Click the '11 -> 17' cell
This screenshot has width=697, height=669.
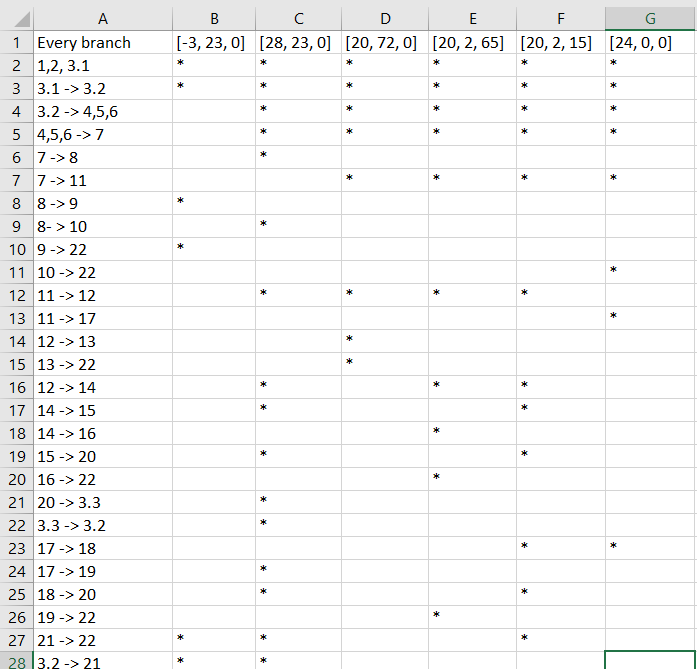click(x=103, y=319)
